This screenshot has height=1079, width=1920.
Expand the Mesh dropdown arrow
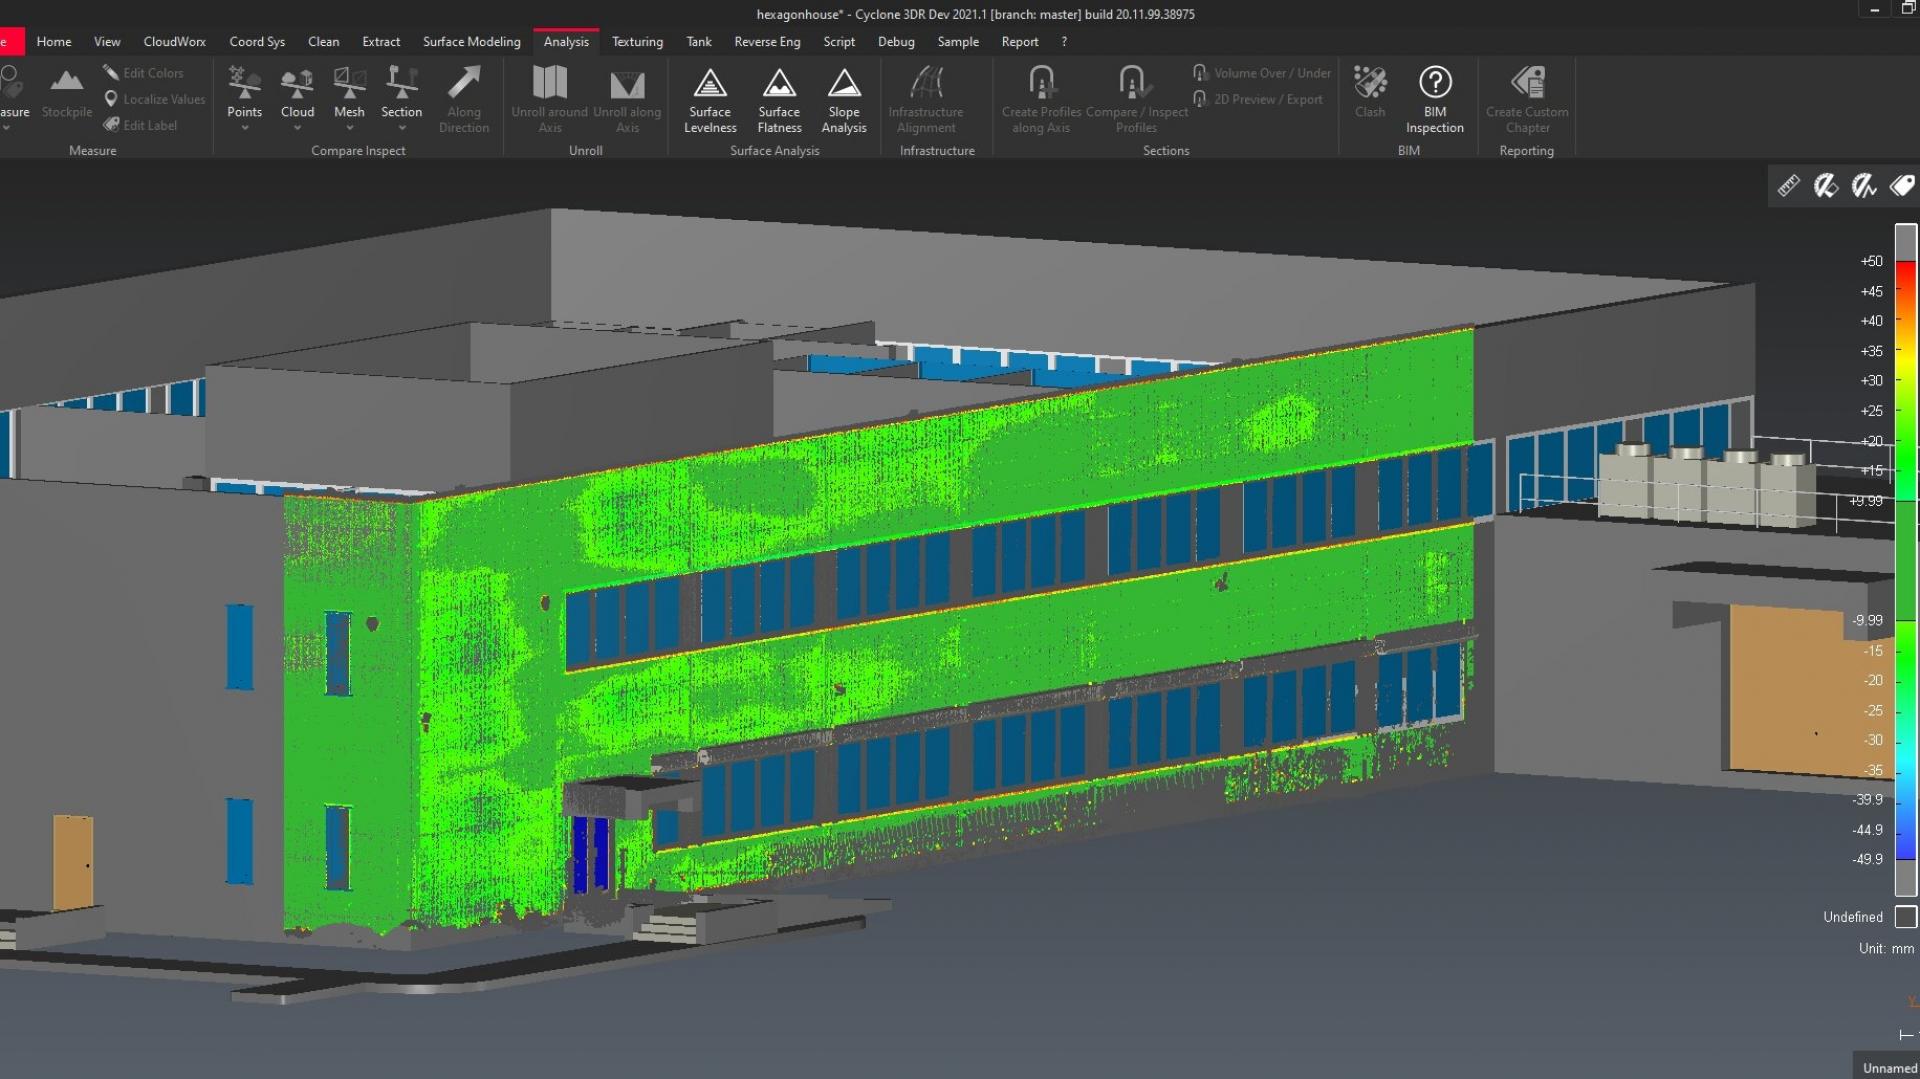[349, 128]
